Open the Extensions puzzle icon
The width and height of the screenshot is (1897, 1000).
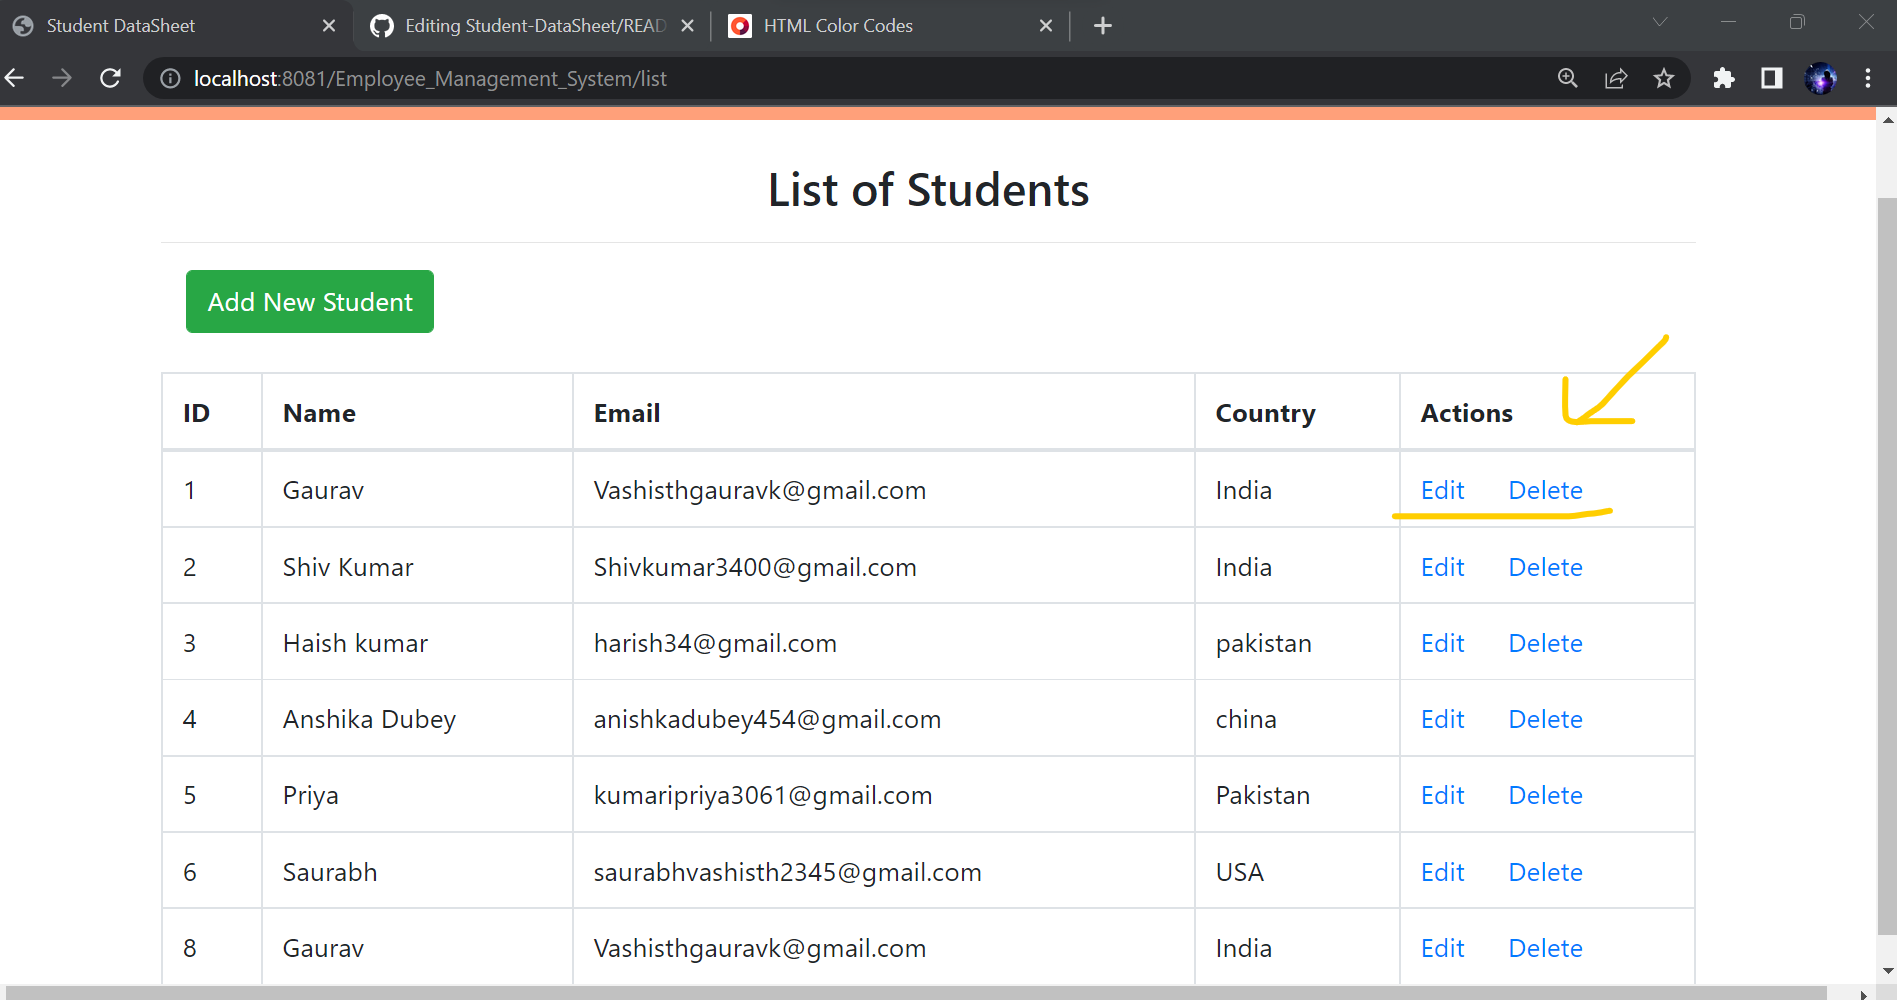1724,78
